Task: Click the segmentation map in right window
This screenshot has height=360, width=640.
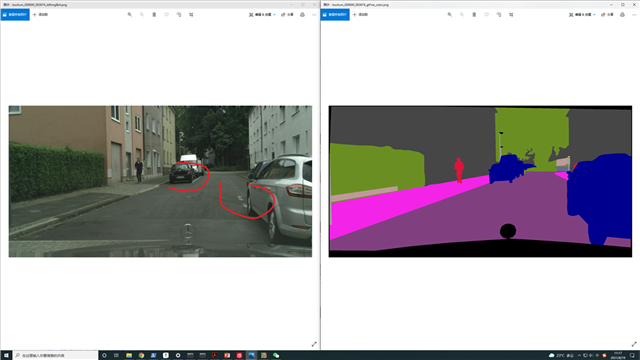Action: (x=480, y=182)
